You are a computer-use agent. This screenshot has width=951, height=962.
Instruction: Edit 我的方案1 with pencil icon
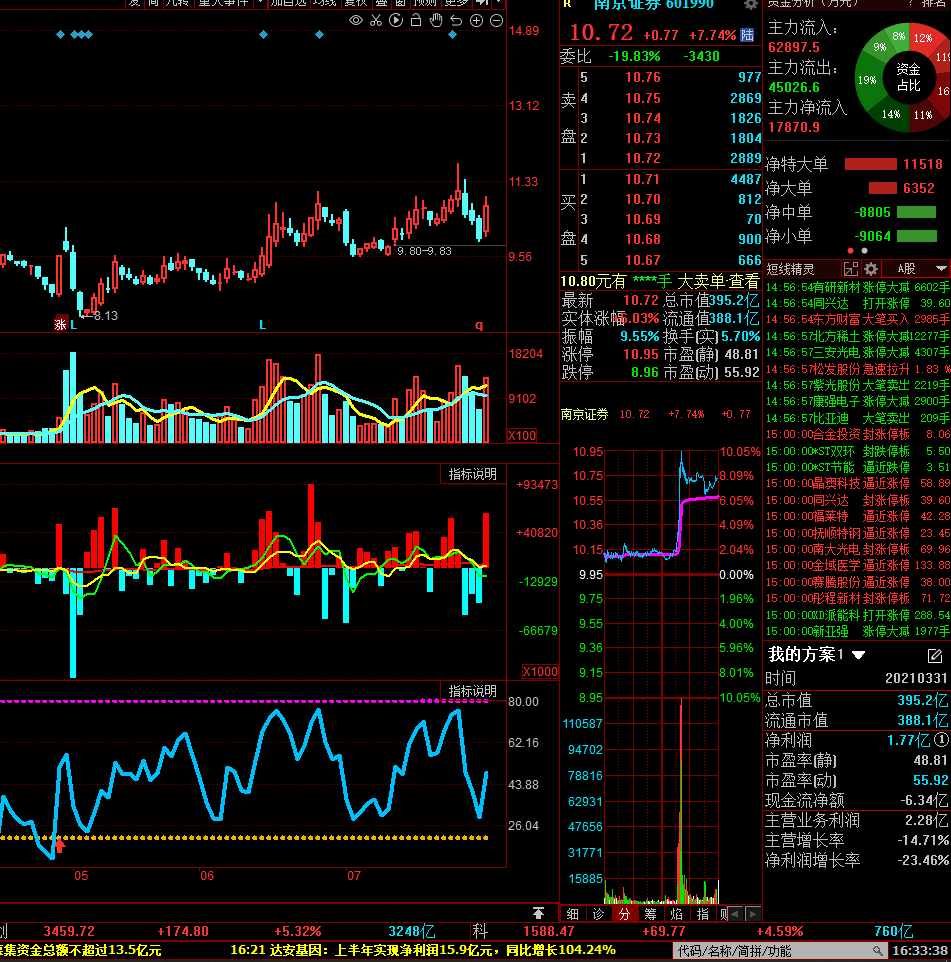click(934, 656)
